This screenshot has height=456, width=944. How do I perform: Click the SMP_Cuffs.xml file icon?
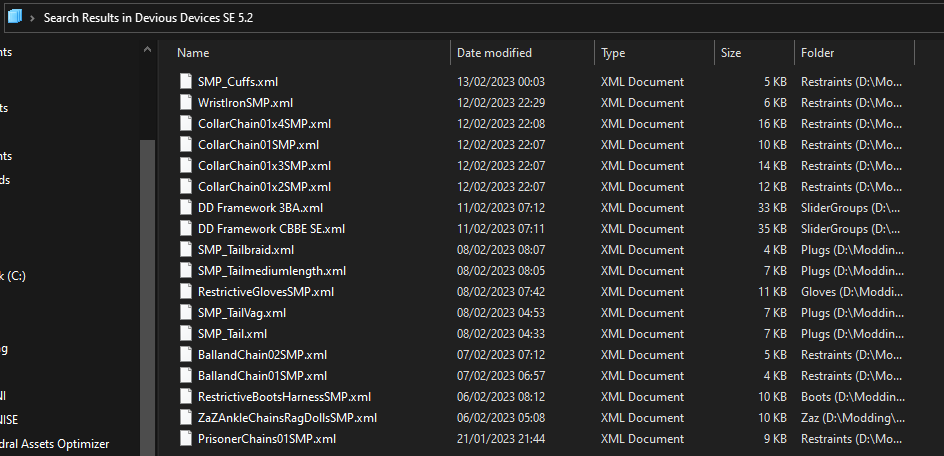click(x=188, y=81)
